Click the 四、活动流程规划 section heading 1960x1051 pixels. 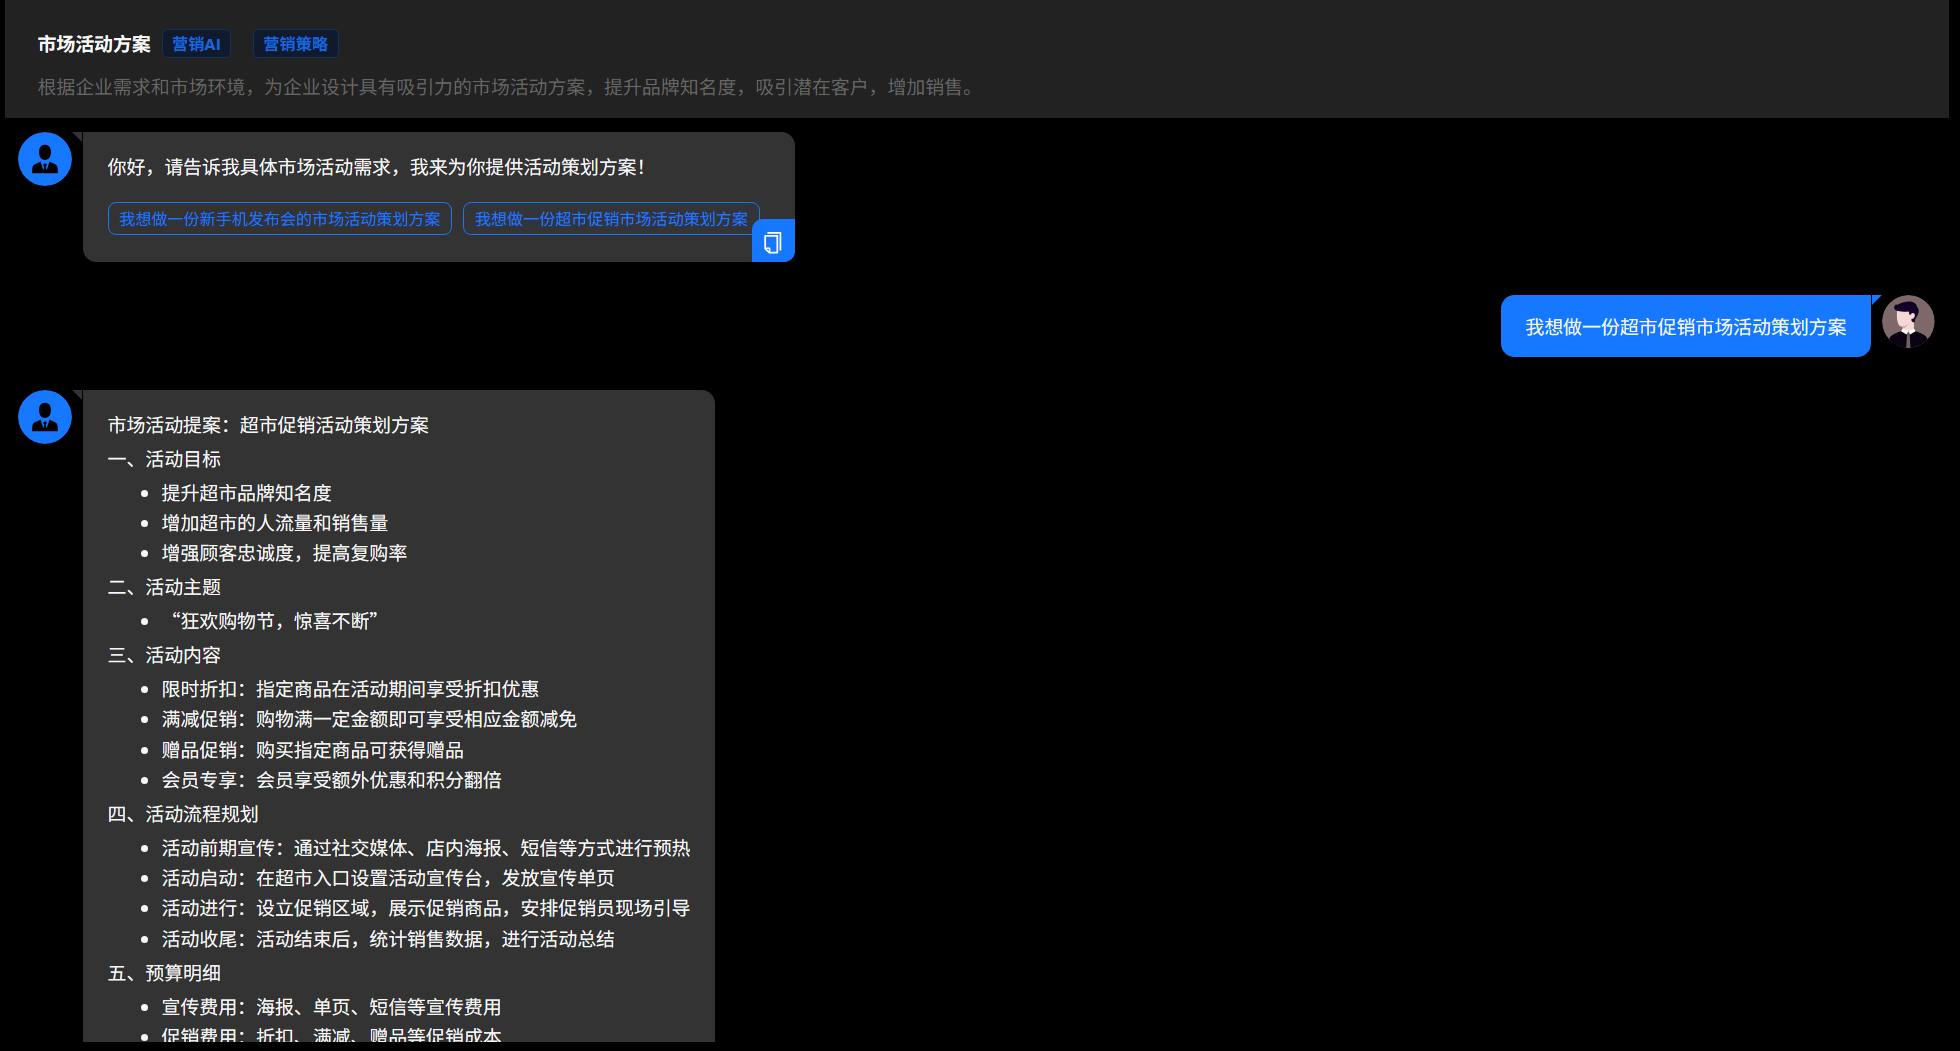pos(183,814)
